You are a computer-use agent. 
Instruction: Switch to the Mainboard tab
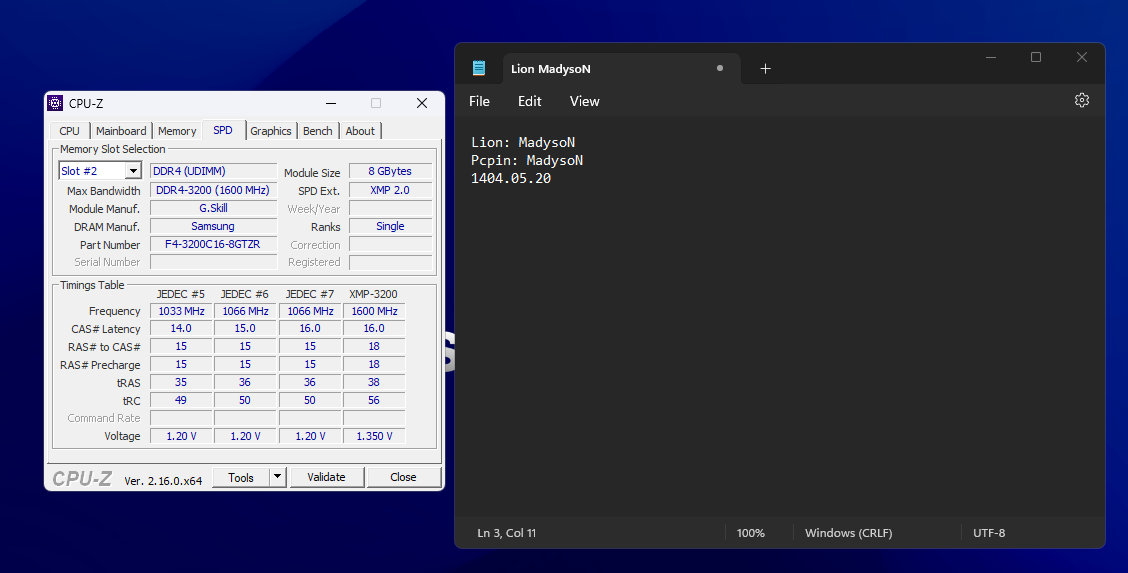(x=121, y=131)
